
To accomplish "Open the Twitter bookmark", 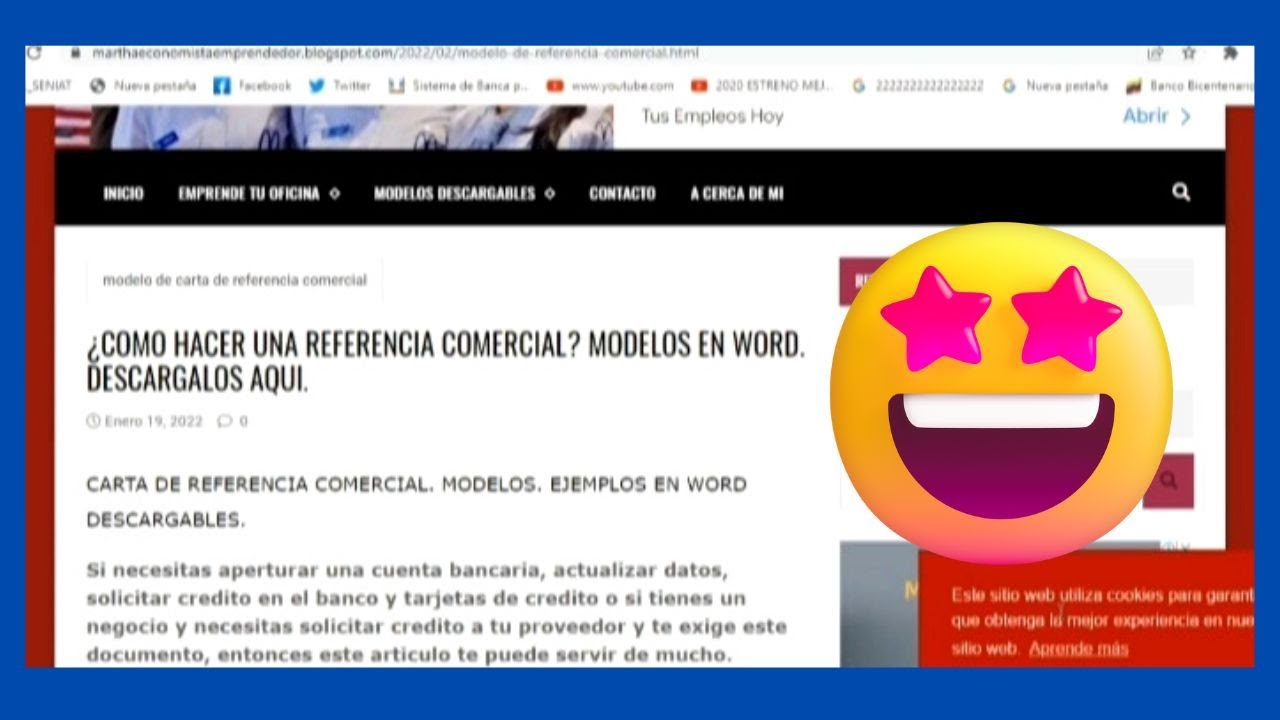I will tap(340, 86).
